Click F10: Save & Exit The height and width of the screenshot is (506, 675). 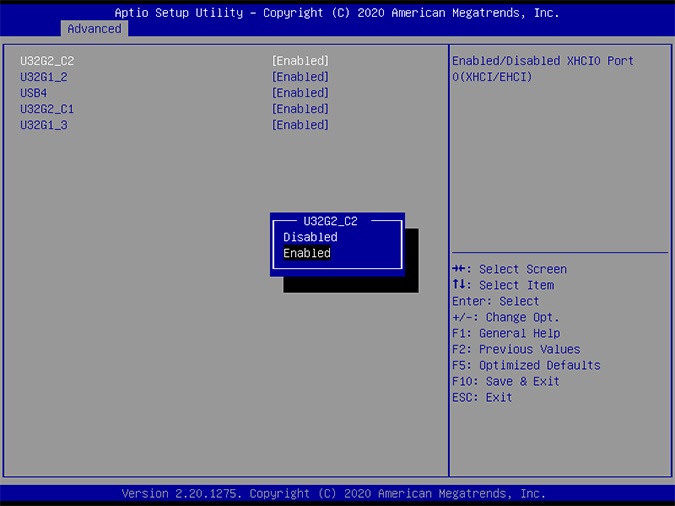[506, 381]
